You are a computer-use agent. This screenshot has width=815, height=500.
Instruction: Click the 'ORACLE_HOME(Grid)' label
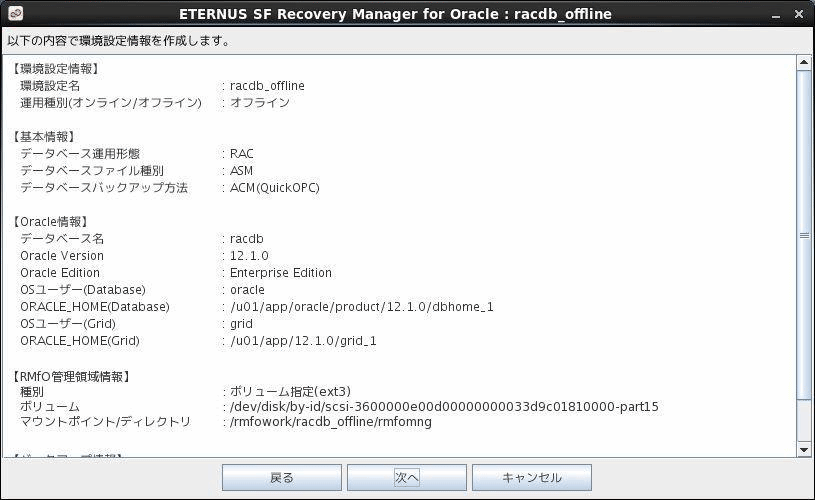tap(80, 341)
